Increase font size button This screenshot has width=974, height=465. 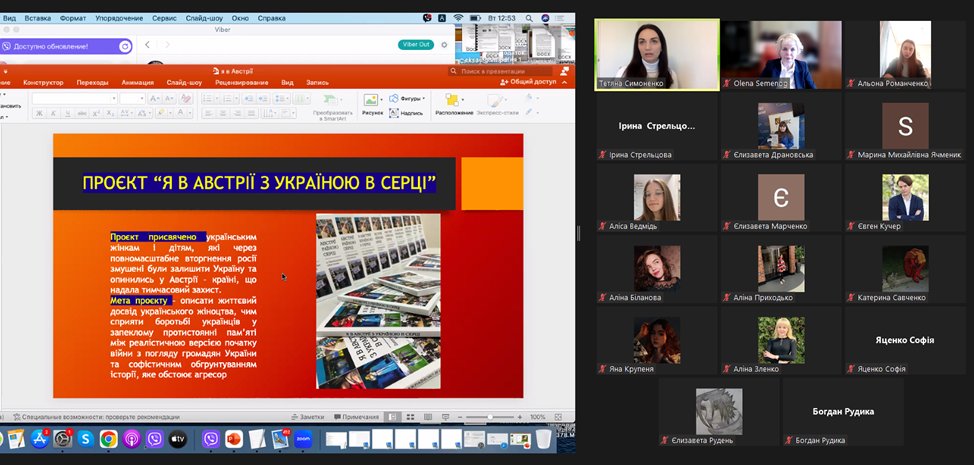tap(155, 99)
